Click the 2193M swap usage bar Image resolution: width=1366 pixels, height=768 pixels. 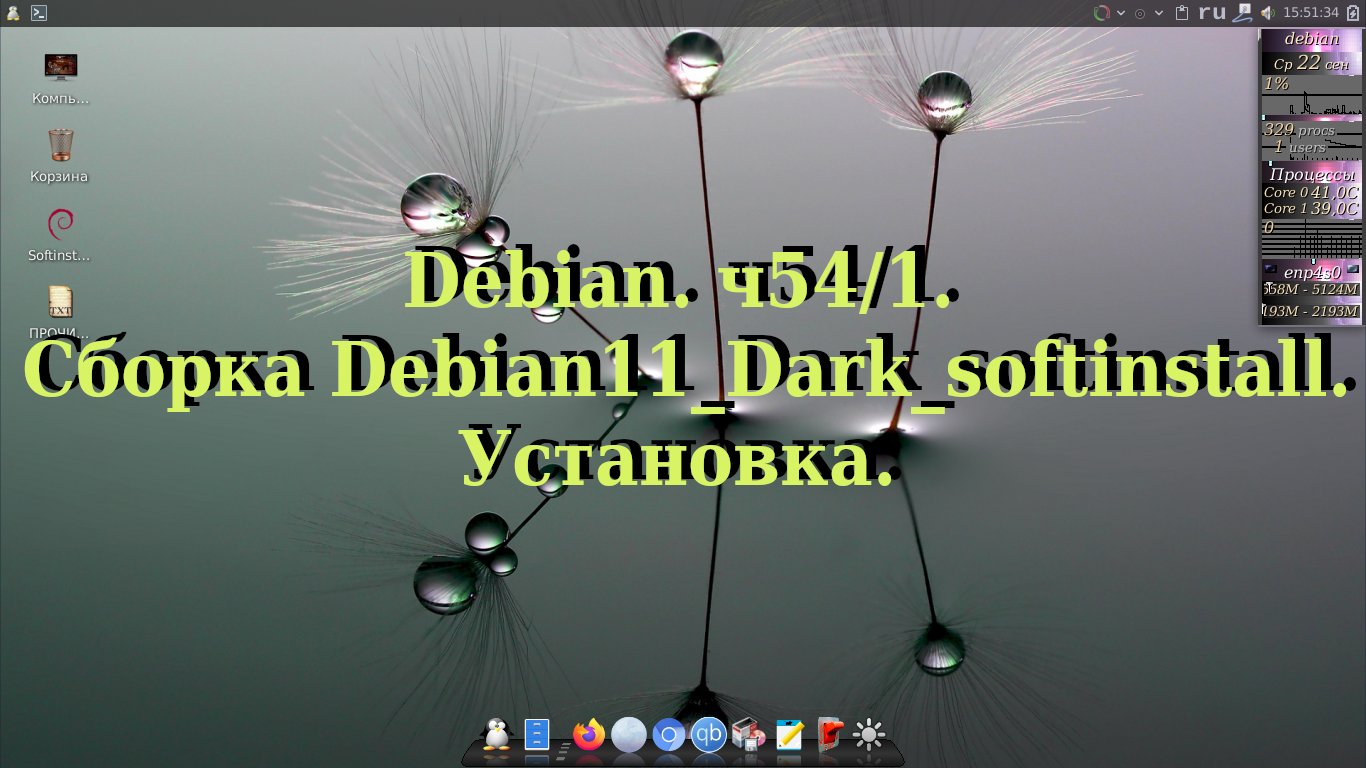click(x=1311, y=311)
